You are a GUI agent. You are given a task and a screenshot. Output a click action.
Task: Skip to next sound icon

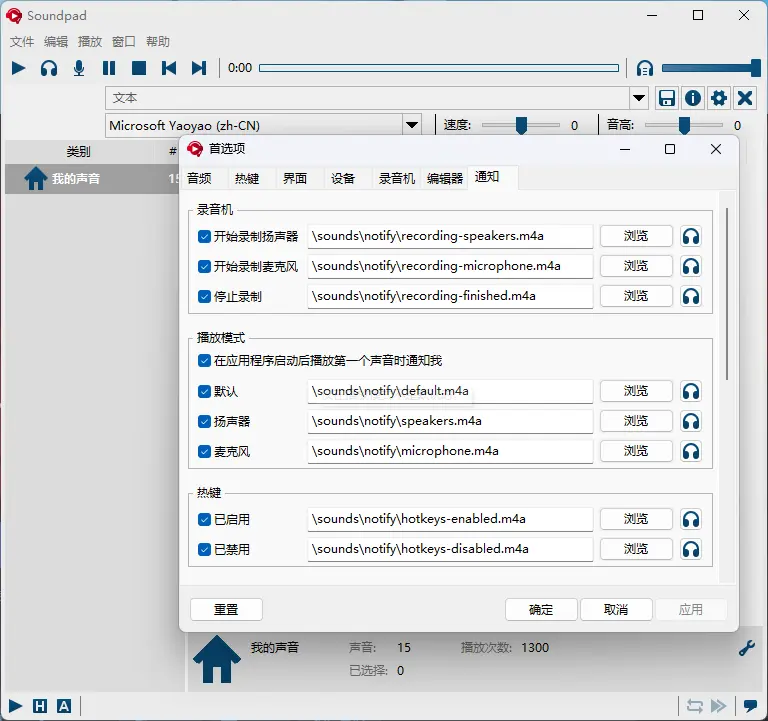tap(199, 68)
